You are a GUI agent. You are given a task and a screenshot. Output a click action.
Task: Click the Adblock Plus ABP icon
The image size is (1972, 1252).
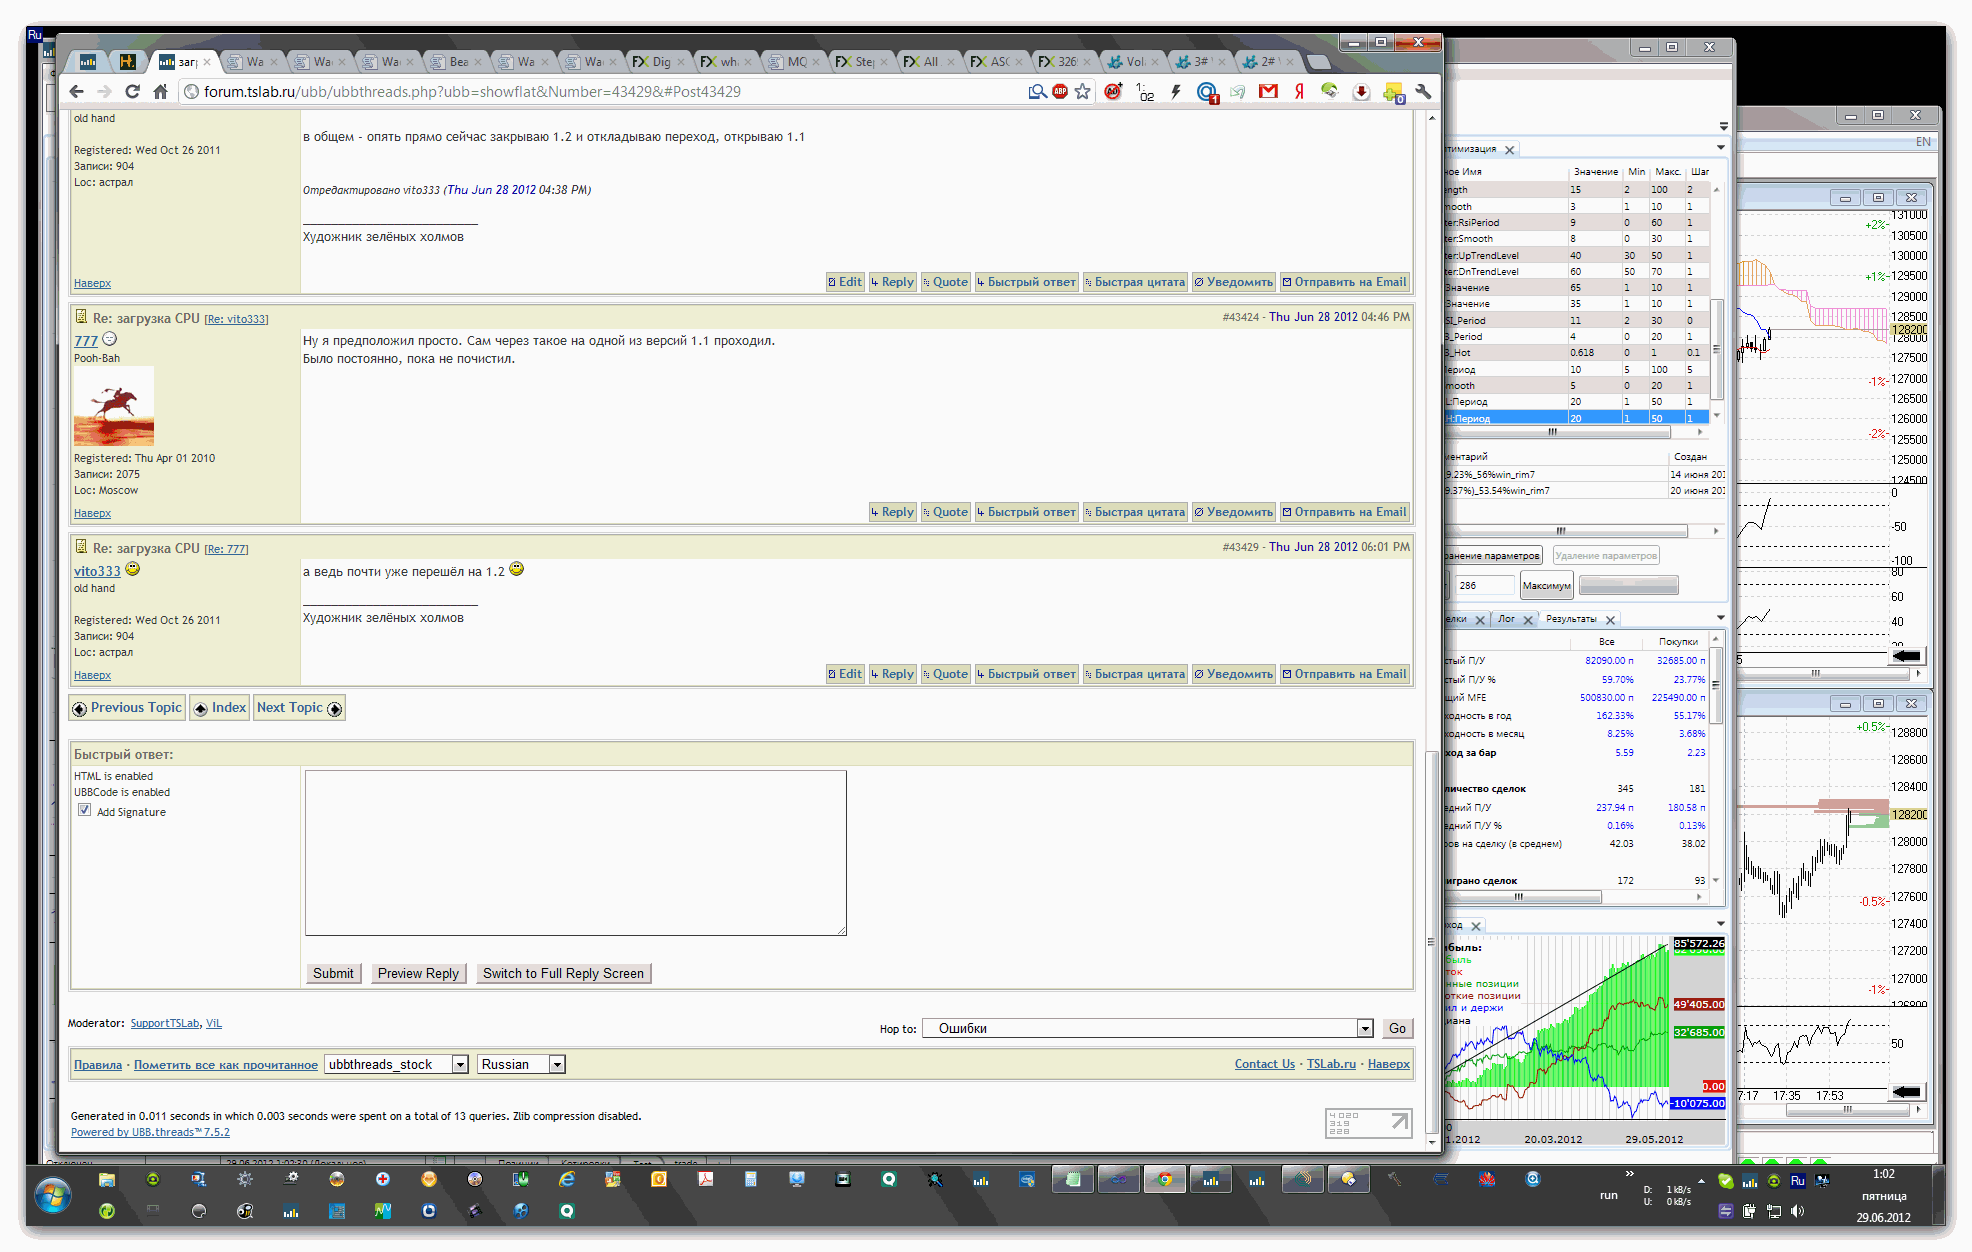[1060, 92]
